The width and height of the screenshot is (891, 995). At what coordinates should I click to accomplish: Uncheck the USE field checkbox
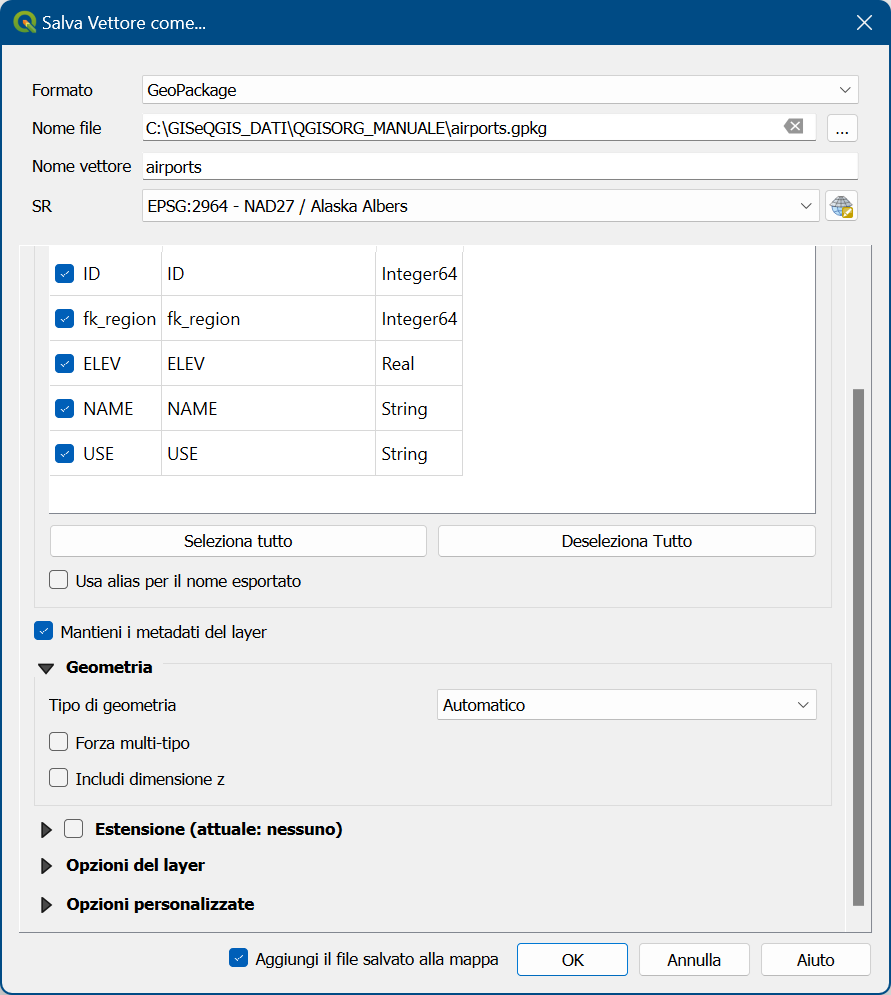tap(65, 454)
